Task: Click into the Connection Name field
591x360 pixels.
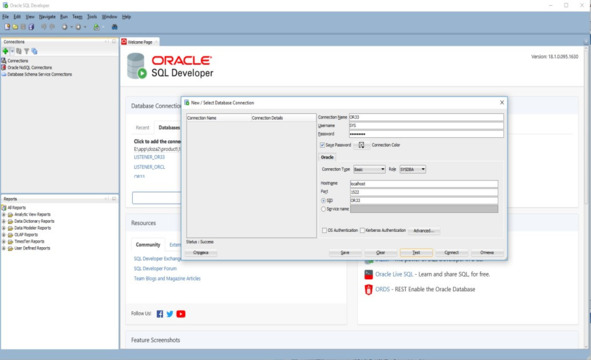Action: pyautogui.click(x=426, y=117)
